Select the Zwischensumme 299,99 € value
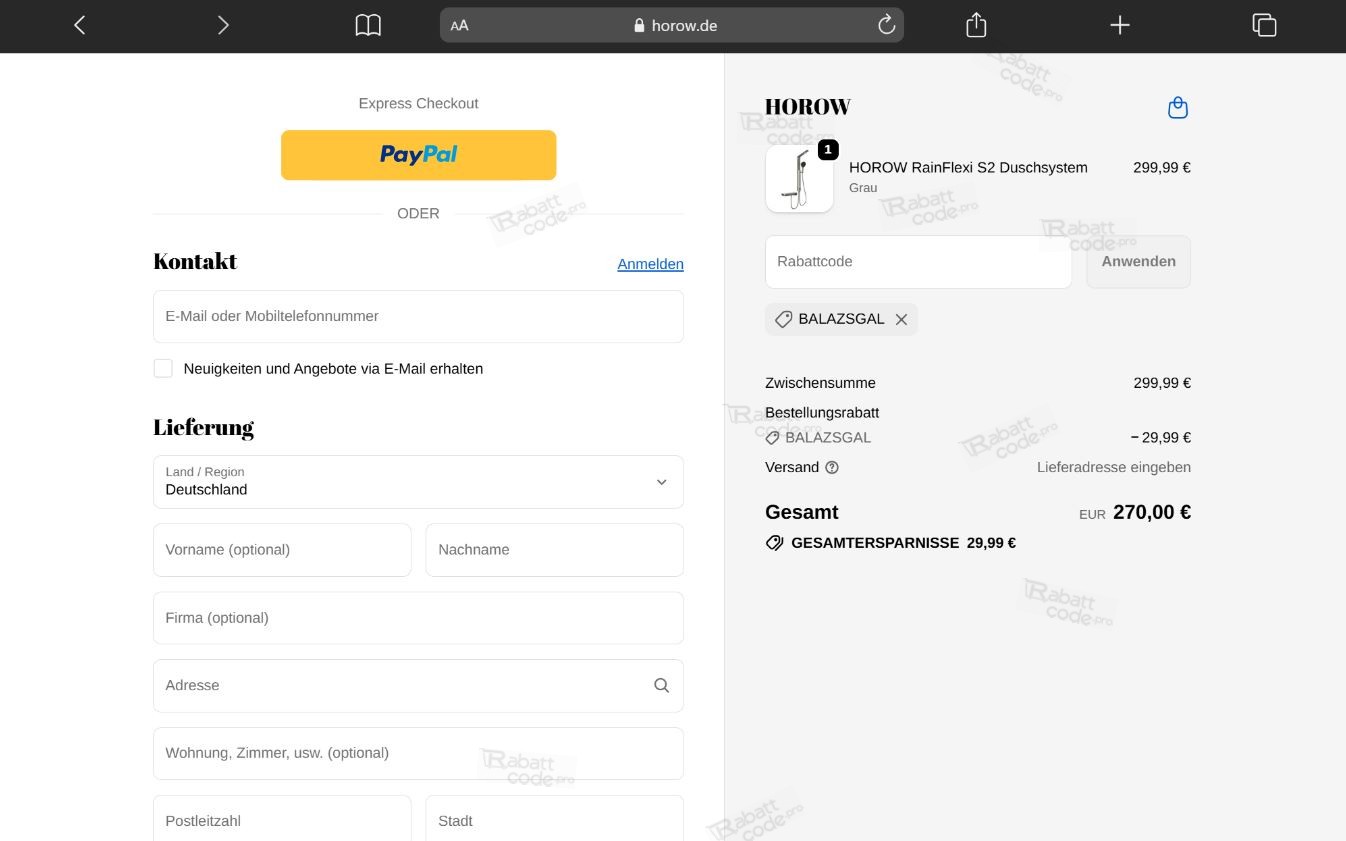The image size is (1346, 841). pyautogui.click(x=1162, y=383)
